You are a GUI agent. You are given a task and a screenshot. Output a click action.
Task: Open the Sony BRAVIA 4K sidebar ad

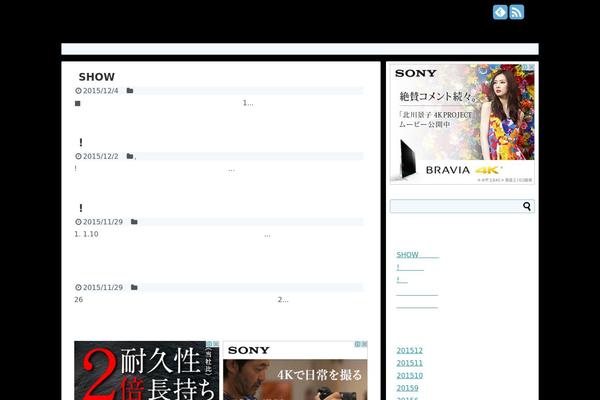(462, 124)
